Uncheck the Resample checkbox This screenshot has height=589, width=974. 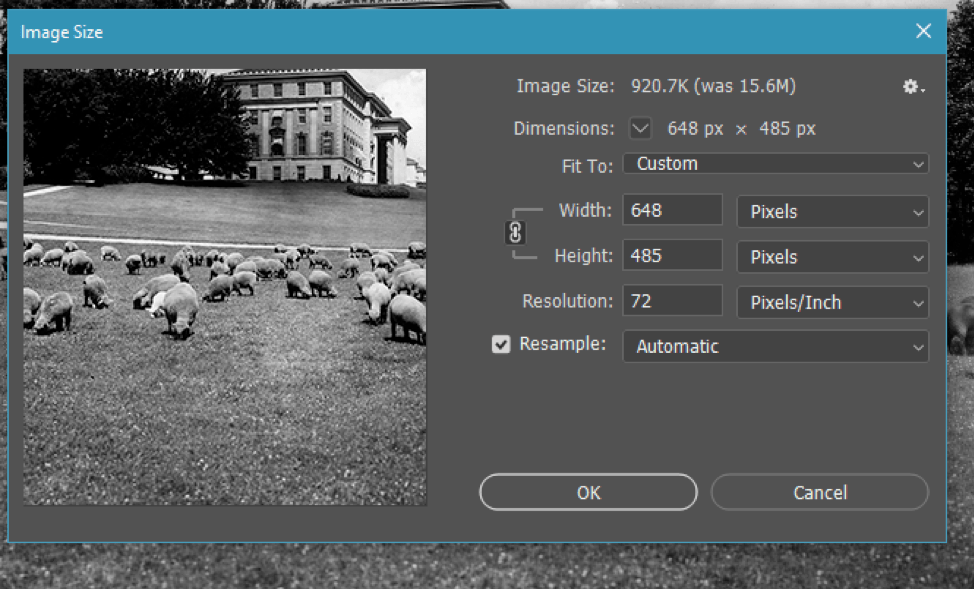click(501, 344)
